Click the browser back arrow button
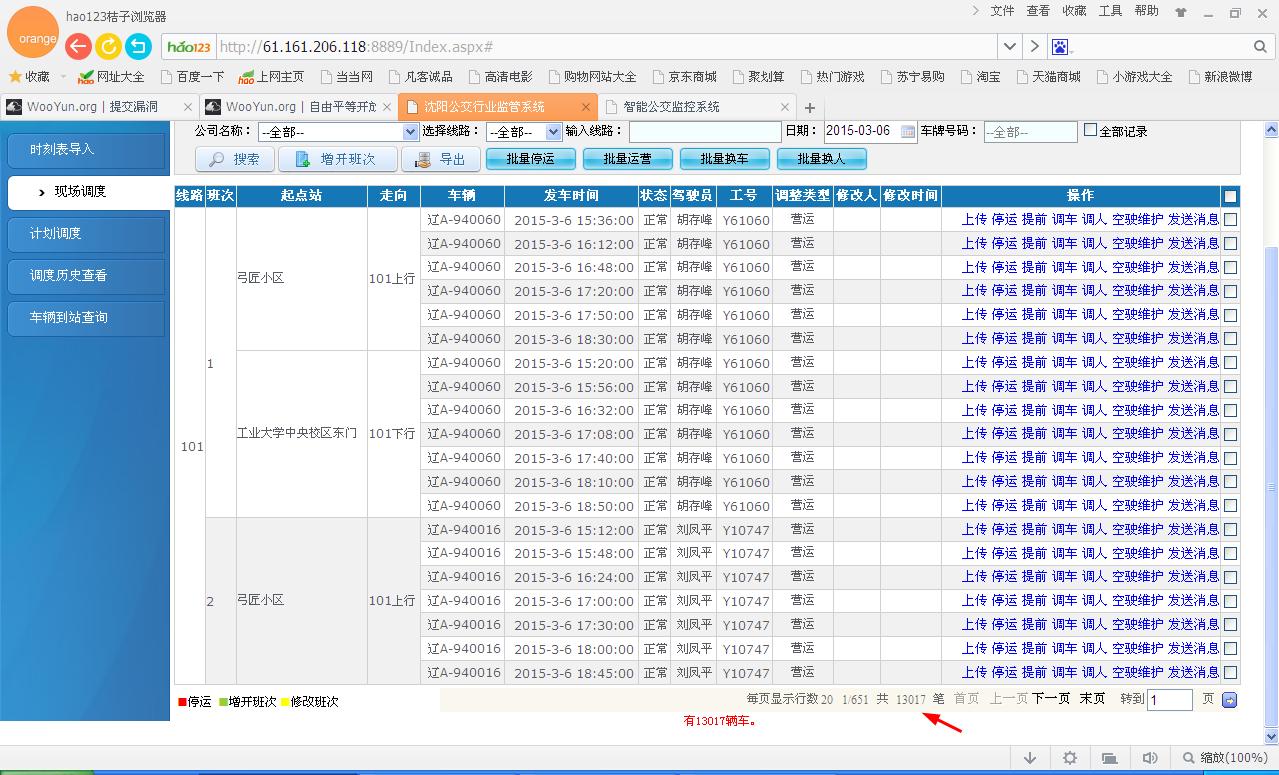Viewport: 1279px width, 775px height. (x=78, y=46)
